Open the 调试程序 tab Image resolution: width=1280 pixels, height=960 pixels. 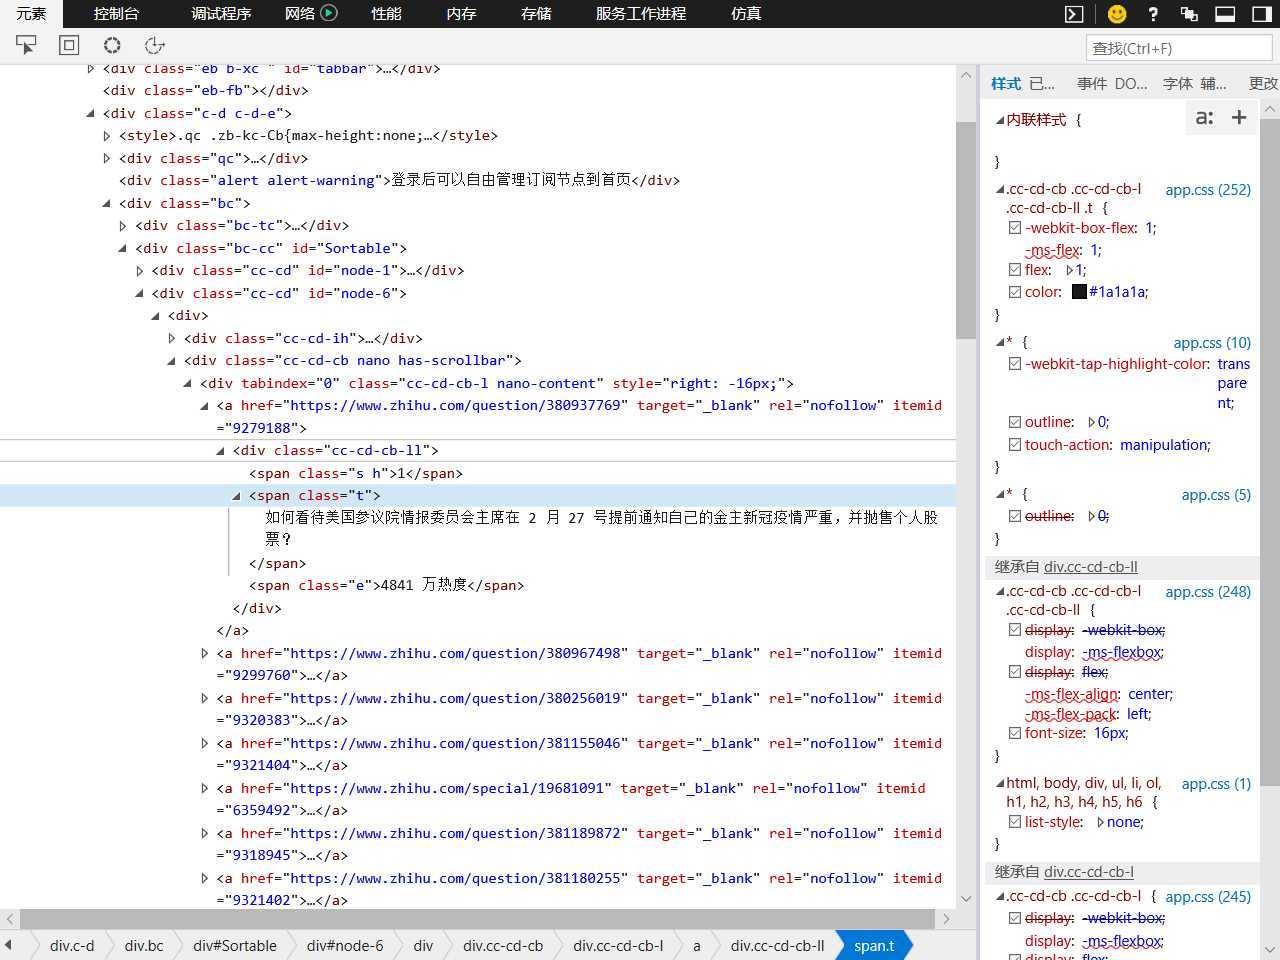click(x=221, y=14)
